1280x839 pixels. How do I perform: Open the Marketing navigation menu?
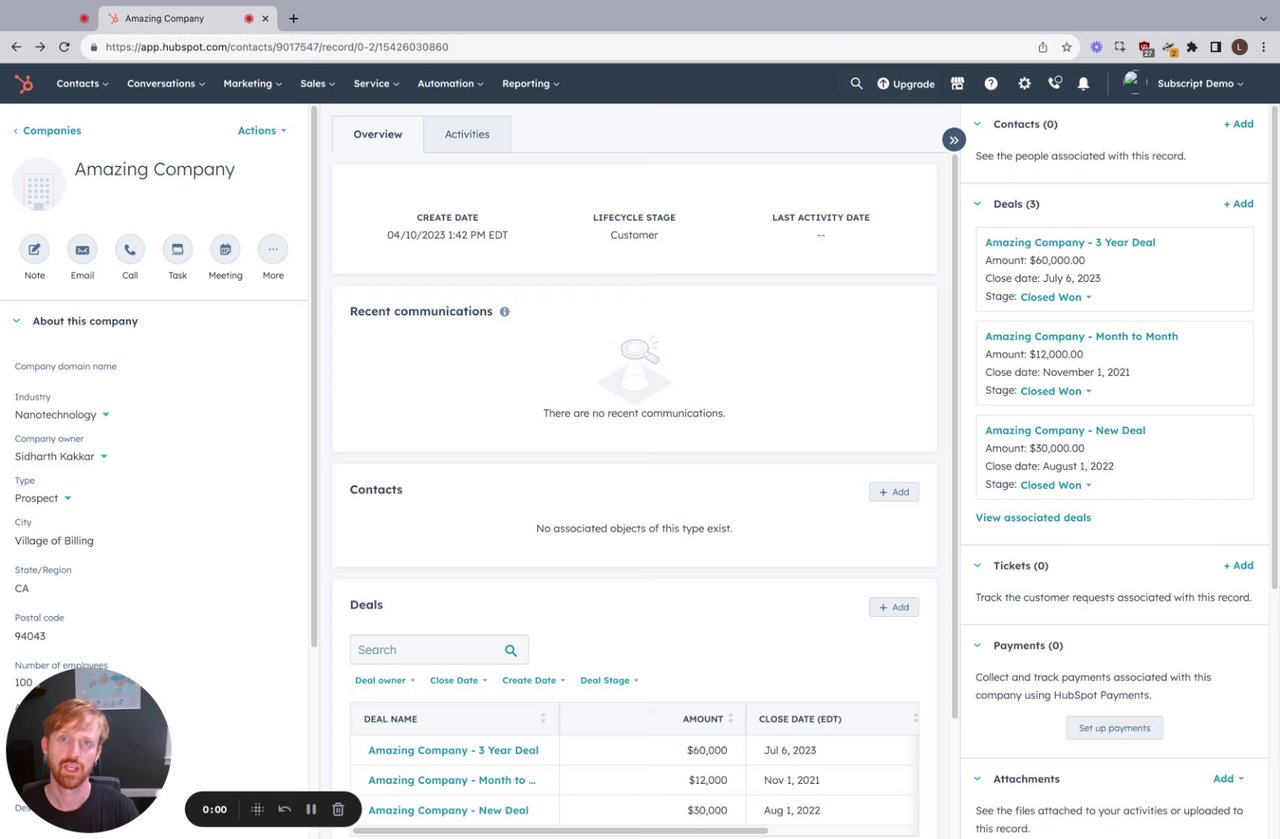(252, 84)
